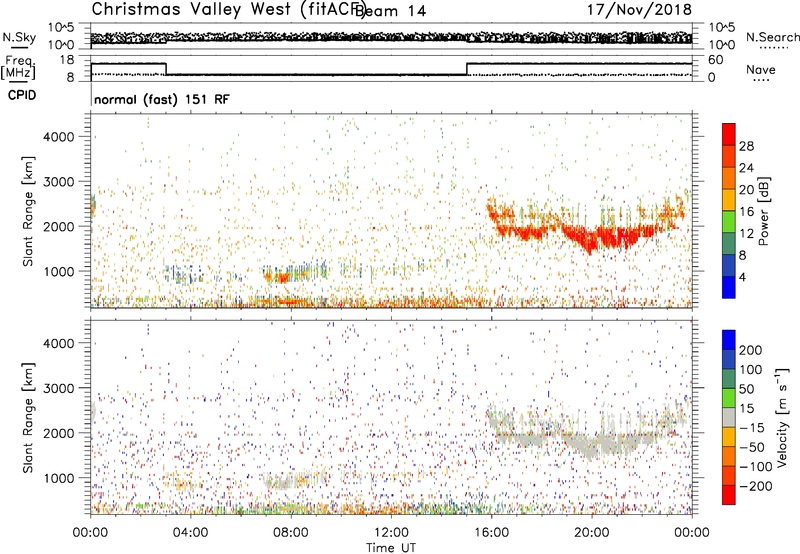Click the '20' power colorbar value
This screenshot has height=554, width=800.
point(746,190)
